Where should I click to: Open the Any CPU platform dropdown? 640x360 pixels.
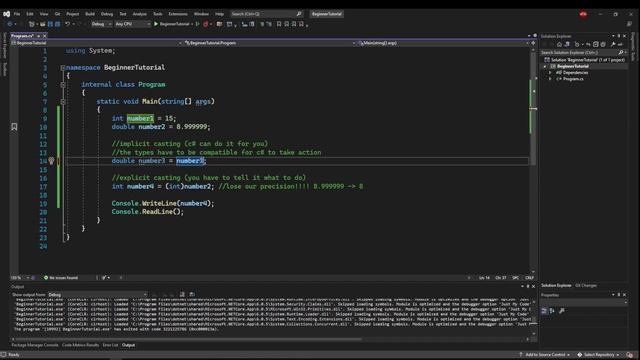coord(132,24)
